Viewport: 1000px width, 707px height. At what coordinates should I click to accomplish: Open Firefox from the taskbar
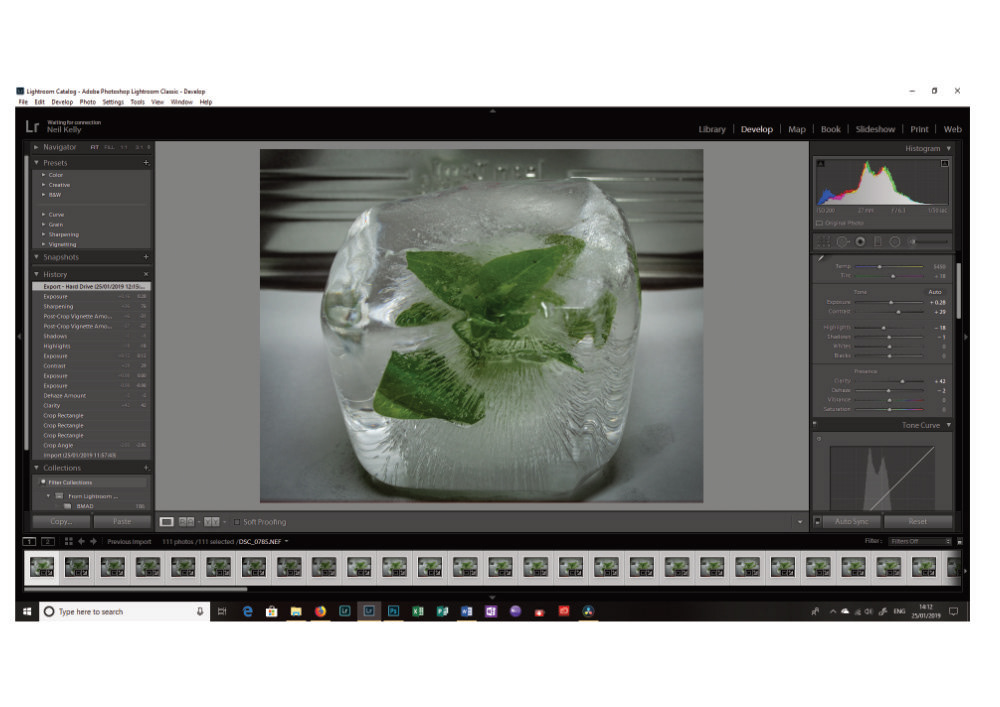320,611
